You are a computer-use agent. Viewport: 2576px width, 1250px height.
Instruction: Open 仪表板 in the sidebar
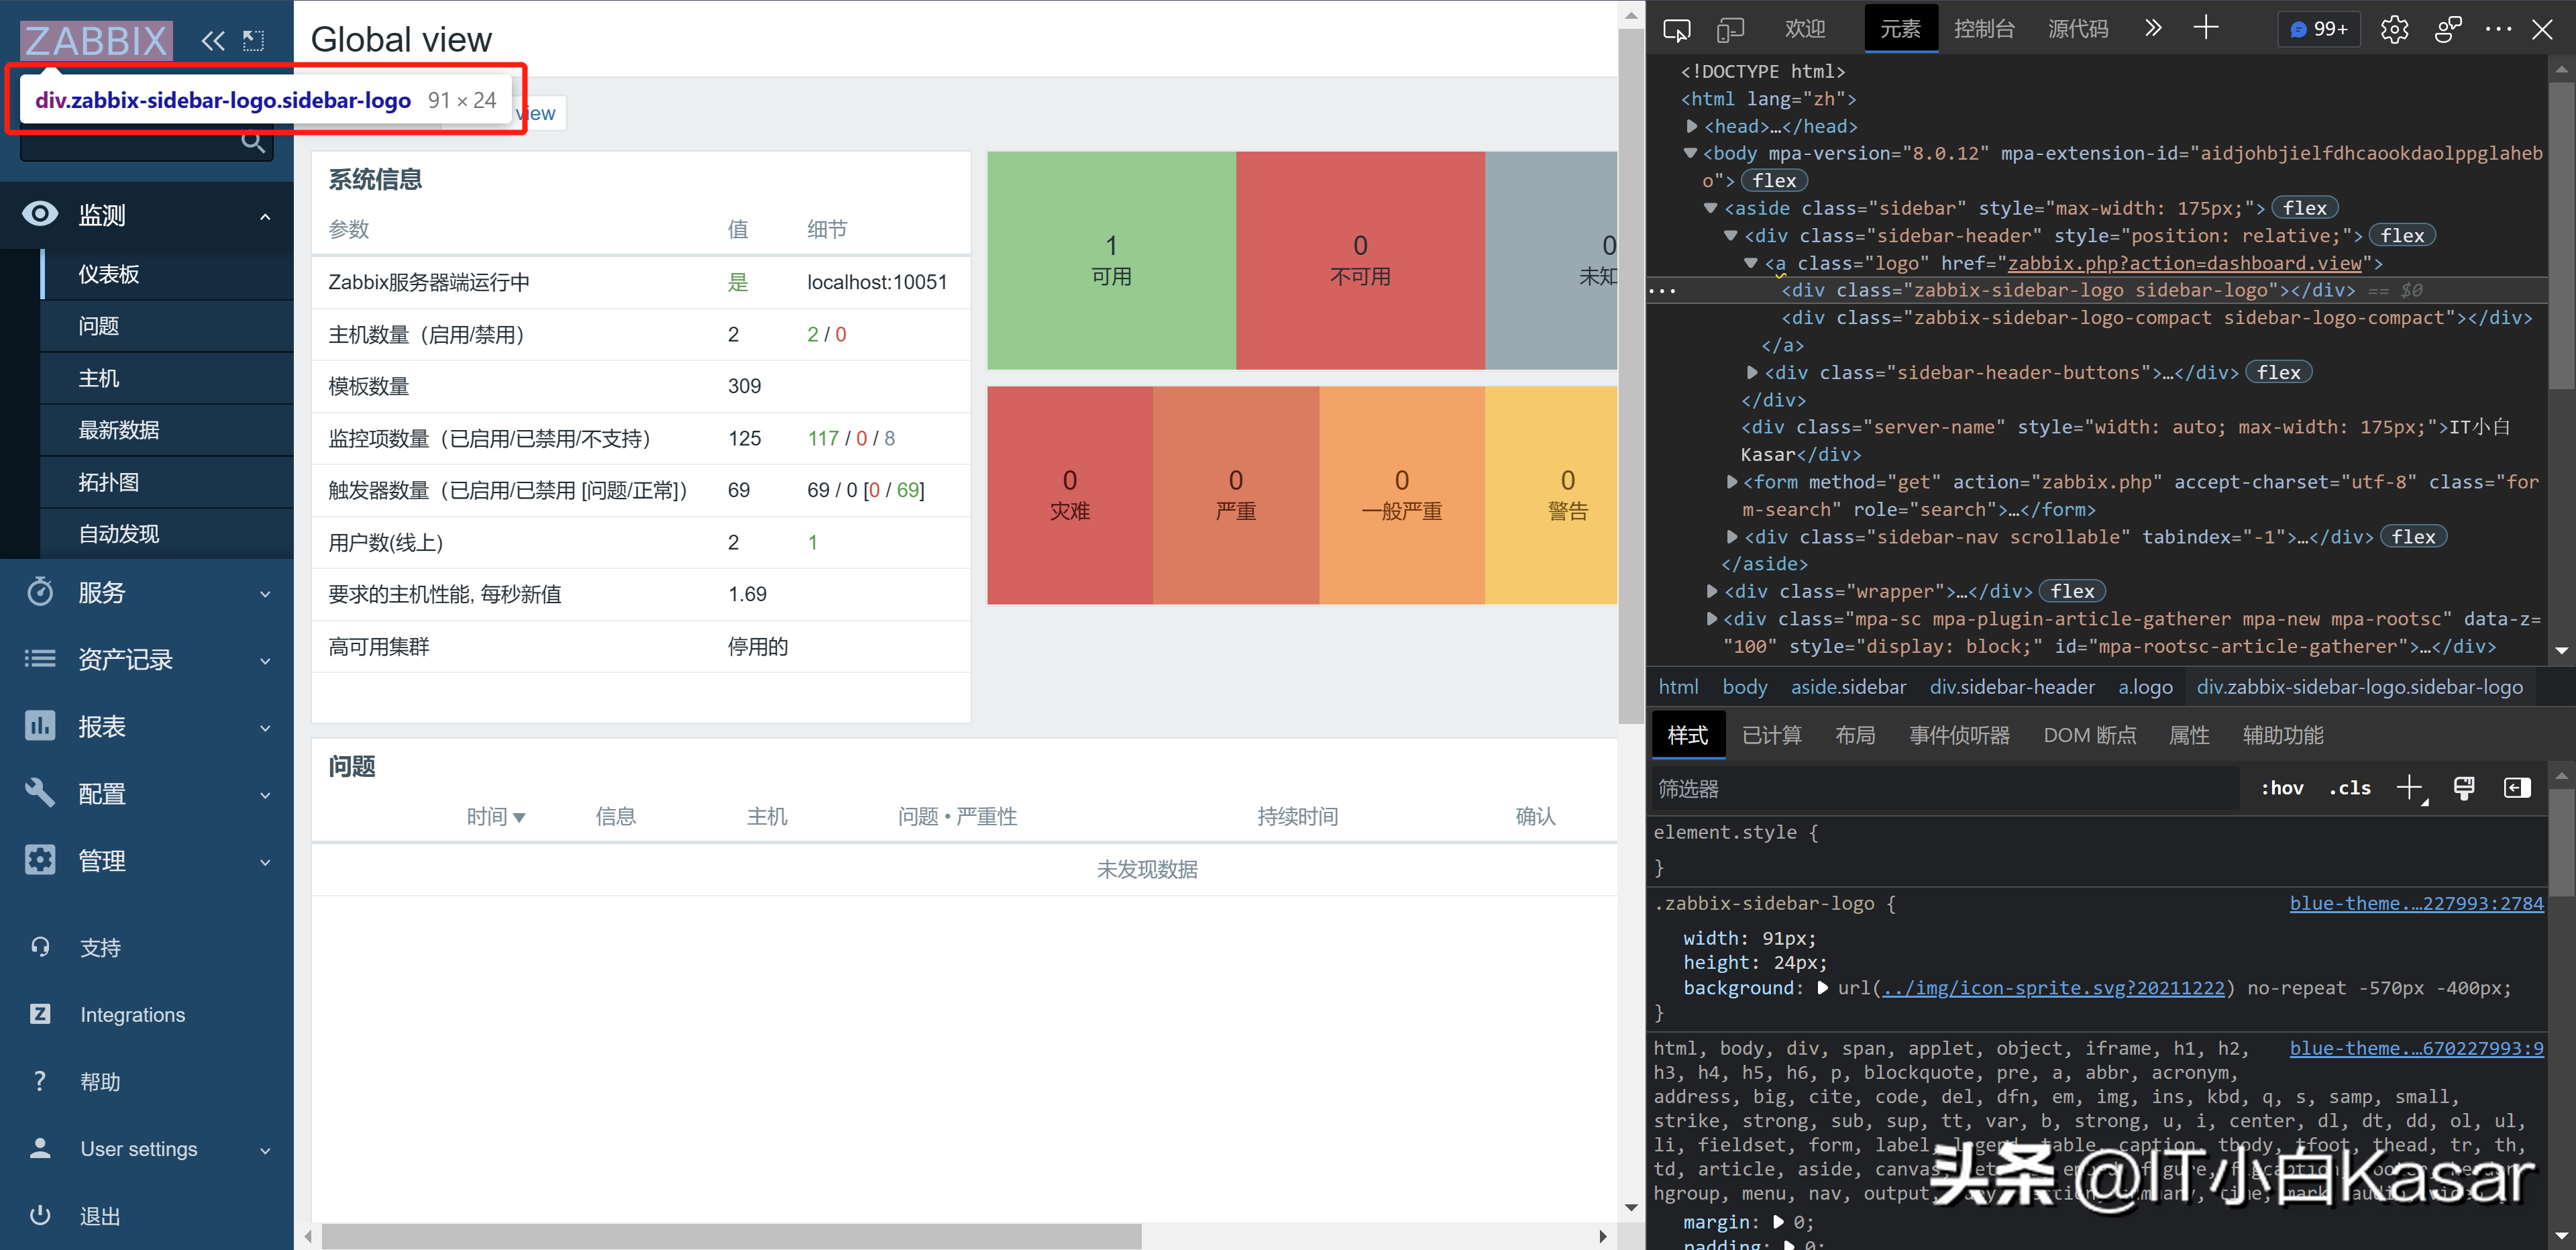click(167, 274)
